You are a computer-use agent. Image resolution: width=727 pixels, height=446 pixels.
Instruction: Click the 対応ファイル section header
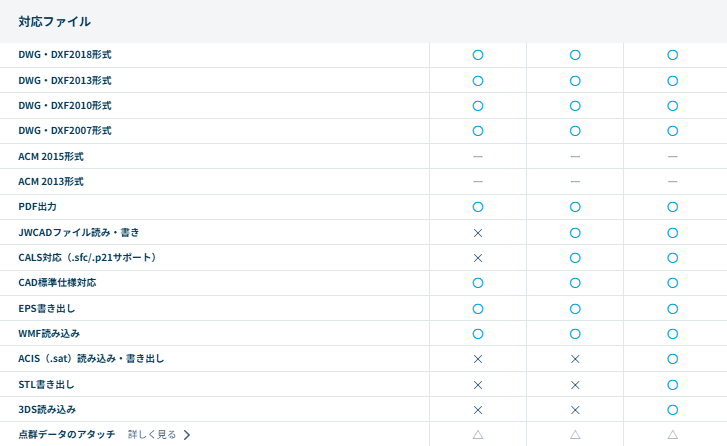pyautogui.click(x=54, y=21)
